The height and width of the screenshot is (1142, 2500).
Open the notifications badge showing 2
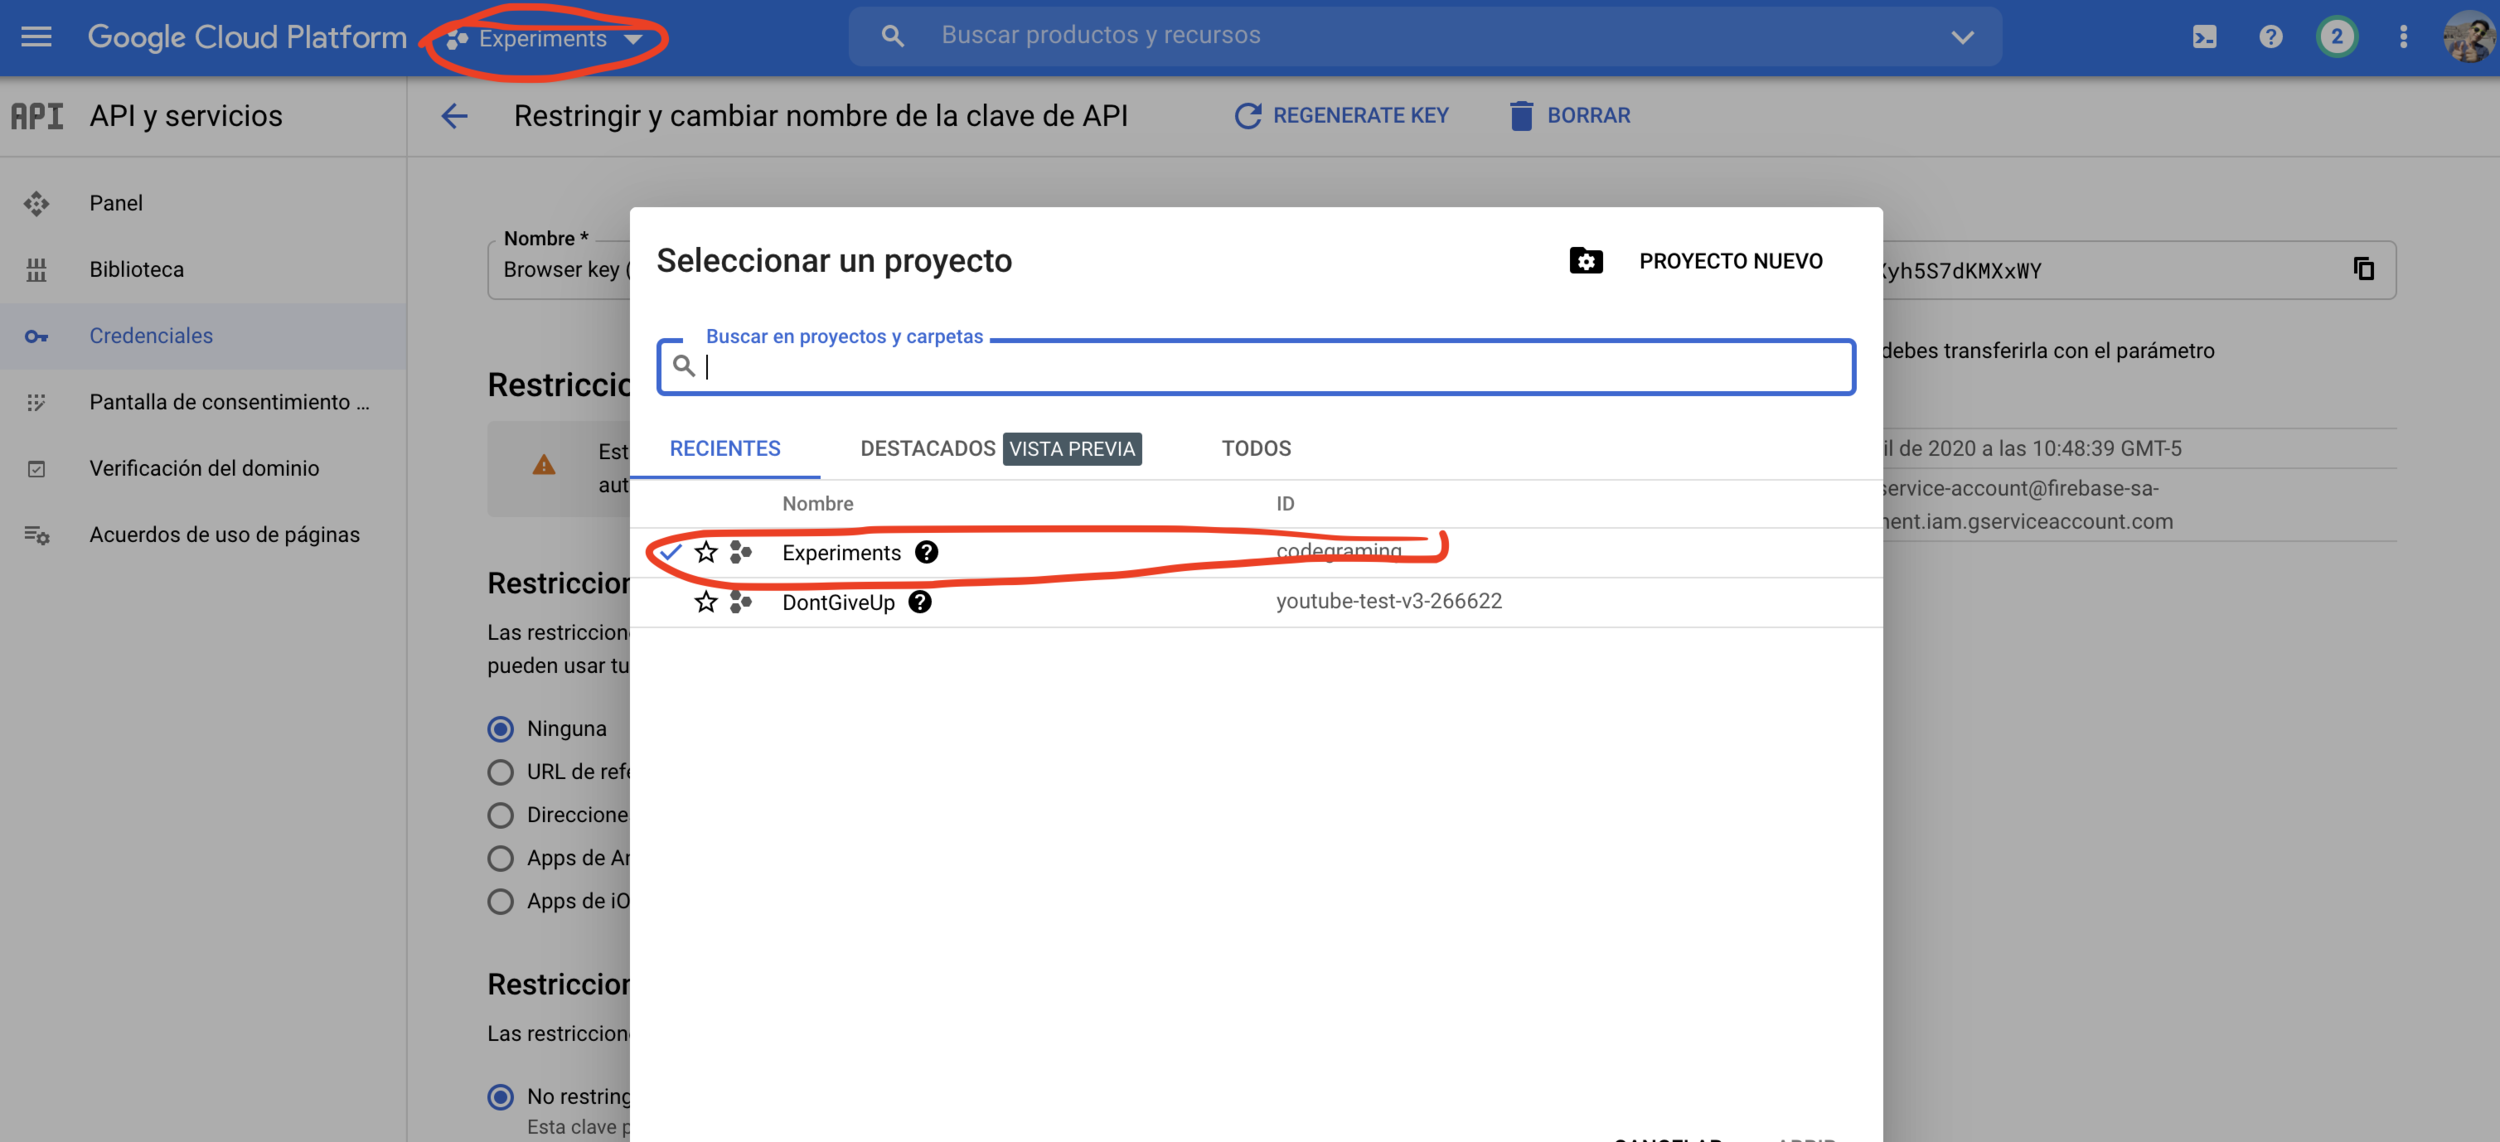click(x=2336, y=37)
